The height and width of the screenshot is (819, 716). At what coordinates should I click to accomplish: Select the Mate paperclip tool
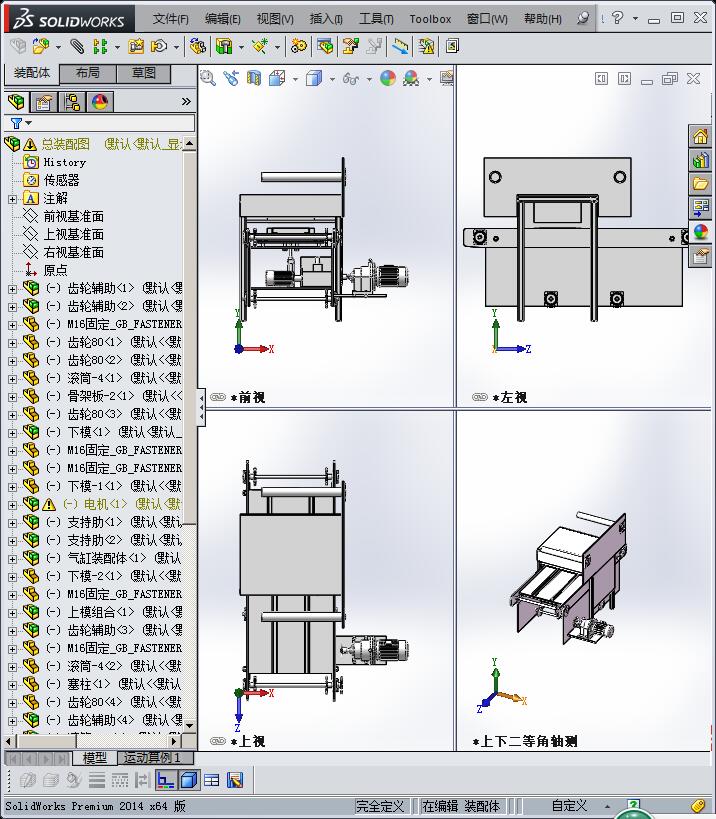(77, 46)
